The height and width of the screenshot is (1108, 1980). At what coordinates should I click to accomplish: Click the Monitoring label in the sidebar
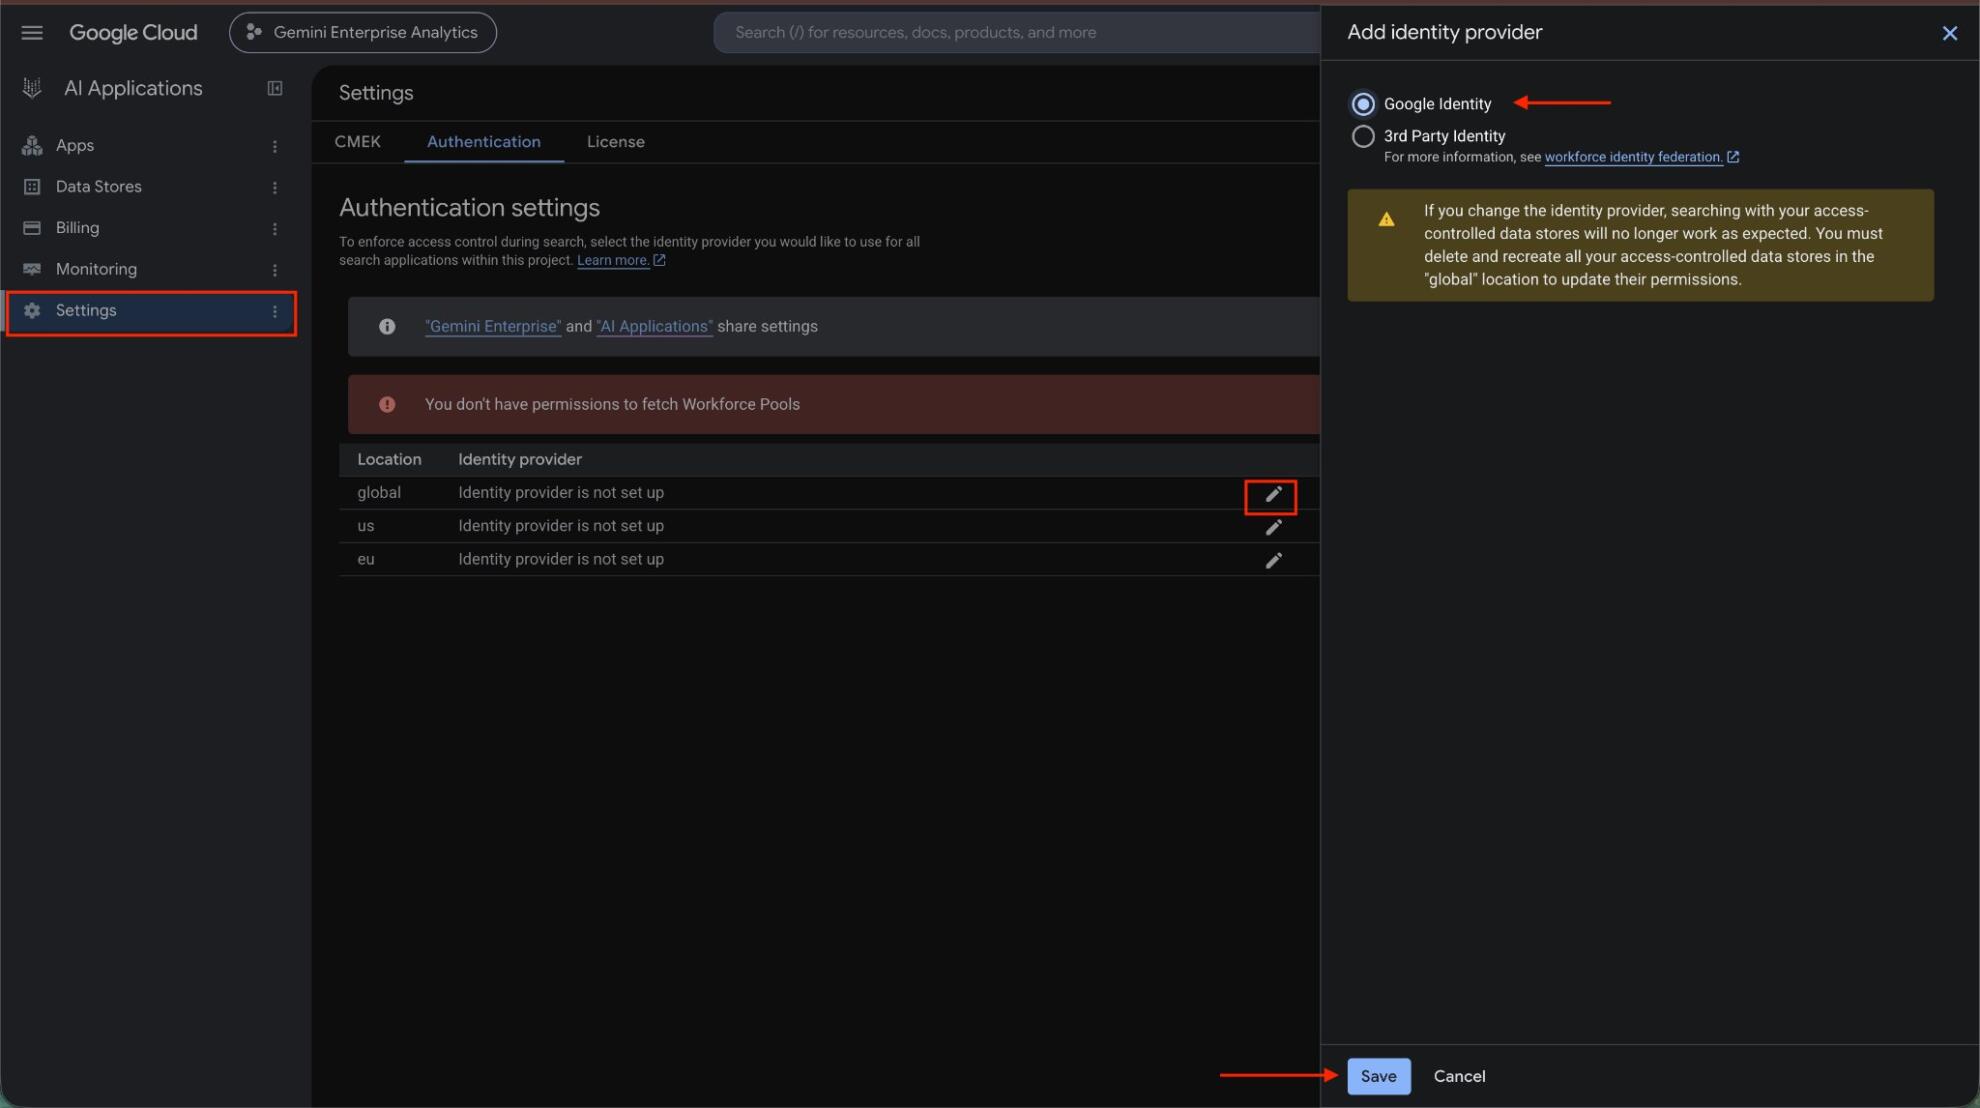pos(96,269)
